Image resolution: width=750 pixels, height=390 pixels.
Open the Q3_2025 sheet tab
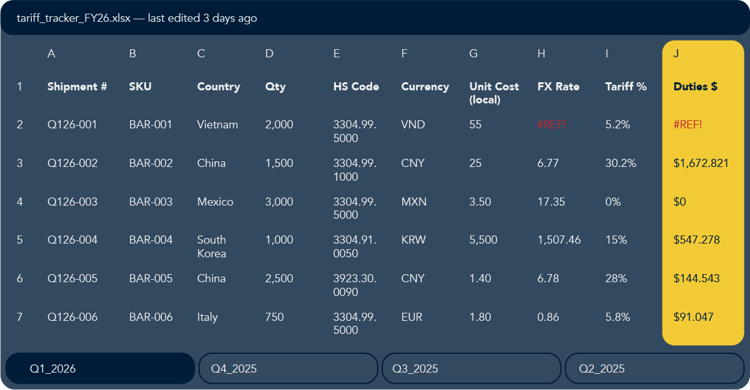[471, 368]
